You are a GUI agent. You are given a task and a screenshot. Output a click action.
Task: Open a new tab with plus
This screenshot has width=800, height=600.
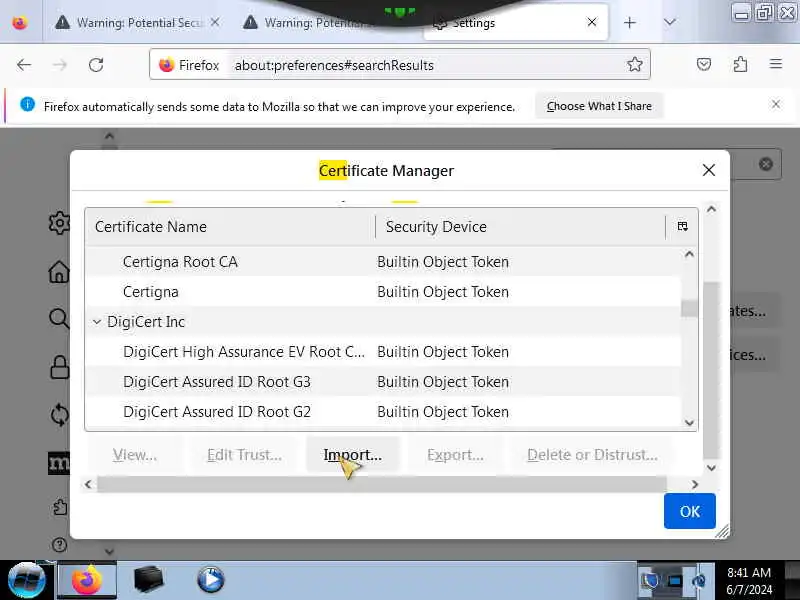click(630, 23)
